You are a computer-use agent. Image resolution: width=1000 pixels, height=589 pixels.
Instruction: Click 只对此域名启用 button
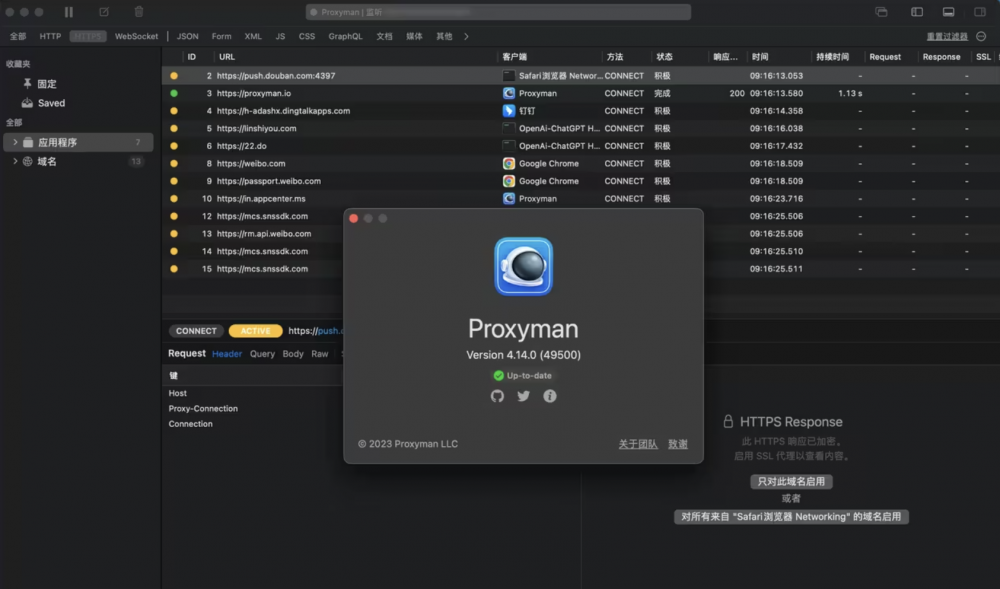click(x=791, y=481)
